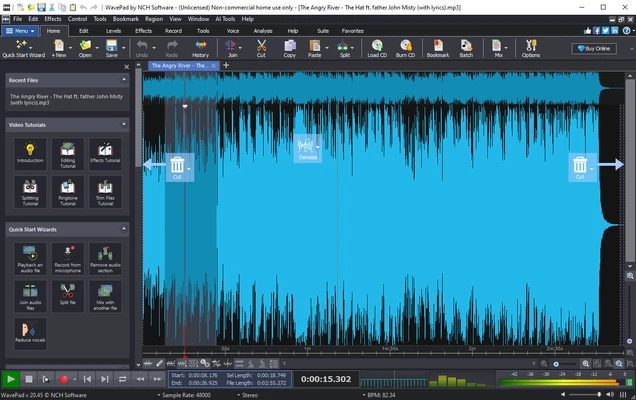Screen dimensions: 636x400
Task: Click Load CD
Action: coord(377,49)
